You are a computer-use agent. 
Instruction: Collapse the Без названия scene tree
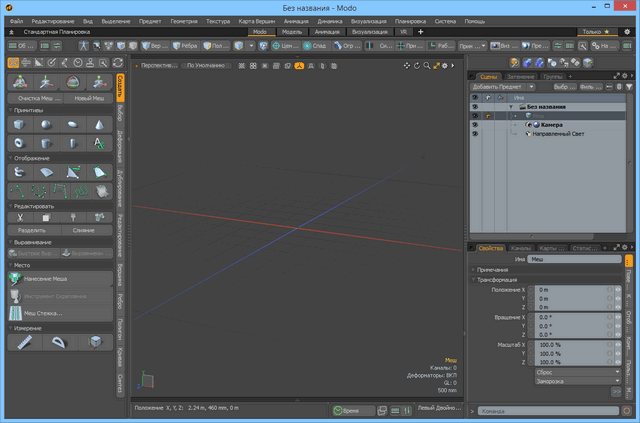510,107
